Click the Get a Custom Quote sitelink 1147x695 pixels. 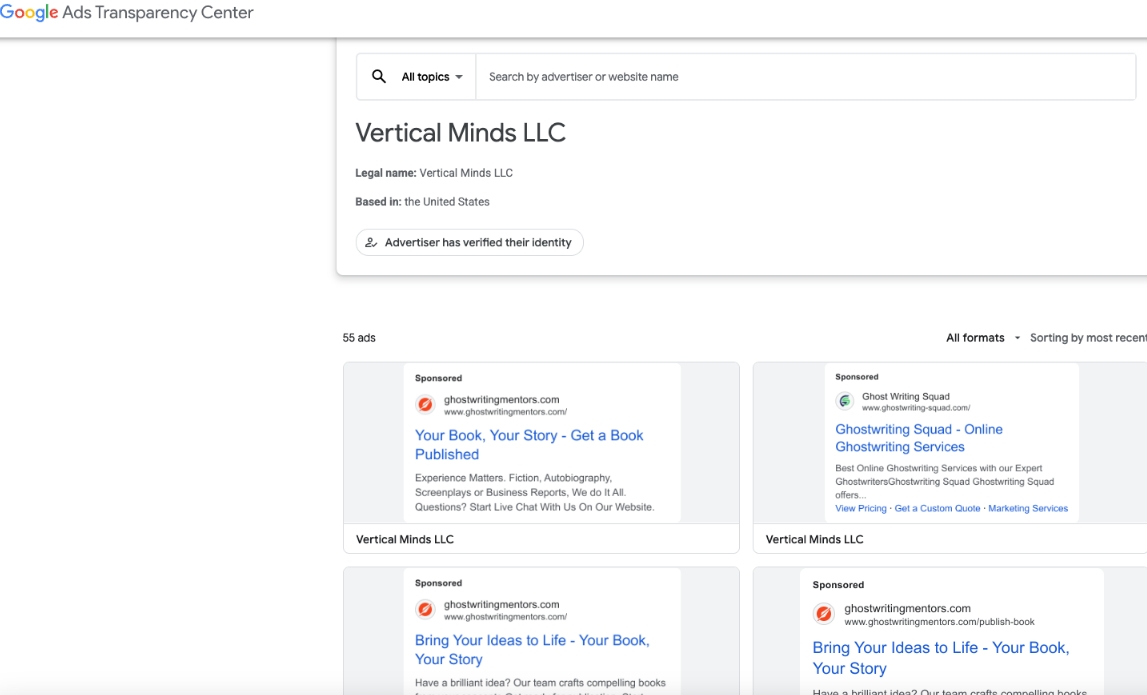tap(937, 508)
